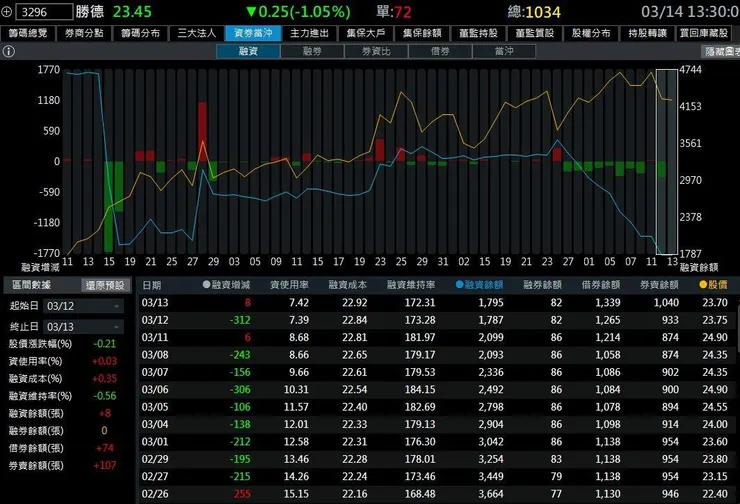Click the 日期 column header
This screenshot has width=740, height=504.
(152, 285)
